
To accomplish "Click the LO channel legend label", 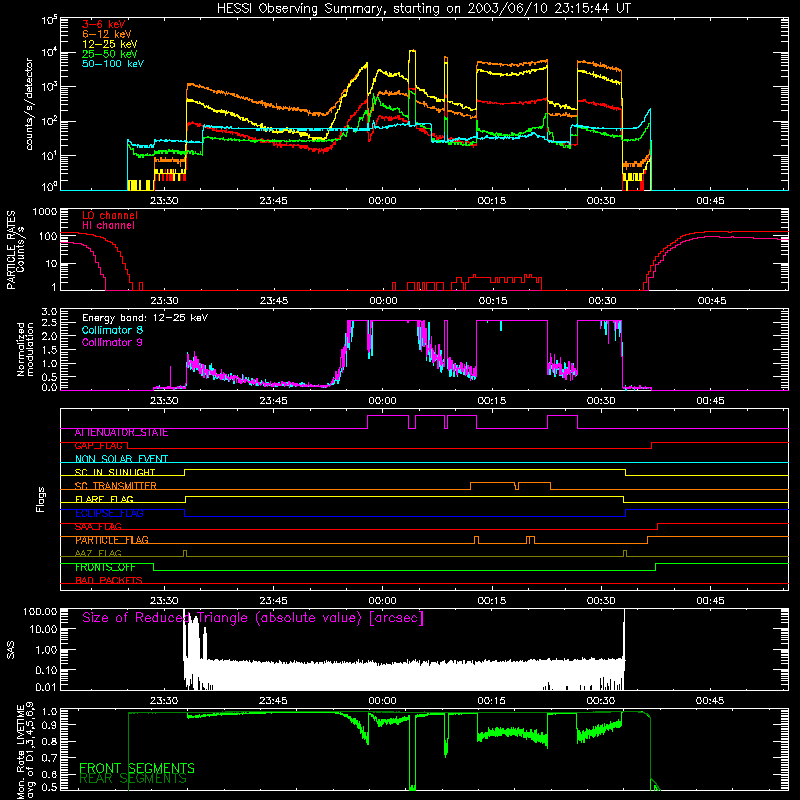I will click(110, 215).
